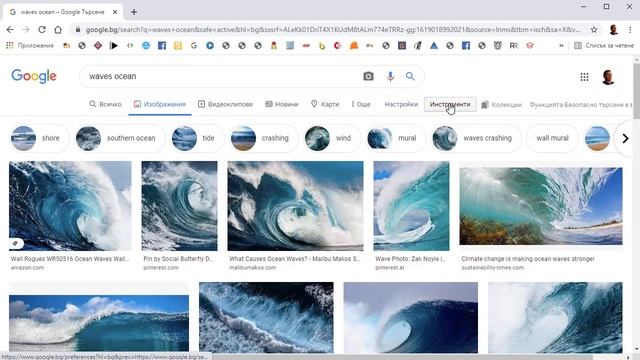Open the Google apps grid

click(x=584, y=77)
